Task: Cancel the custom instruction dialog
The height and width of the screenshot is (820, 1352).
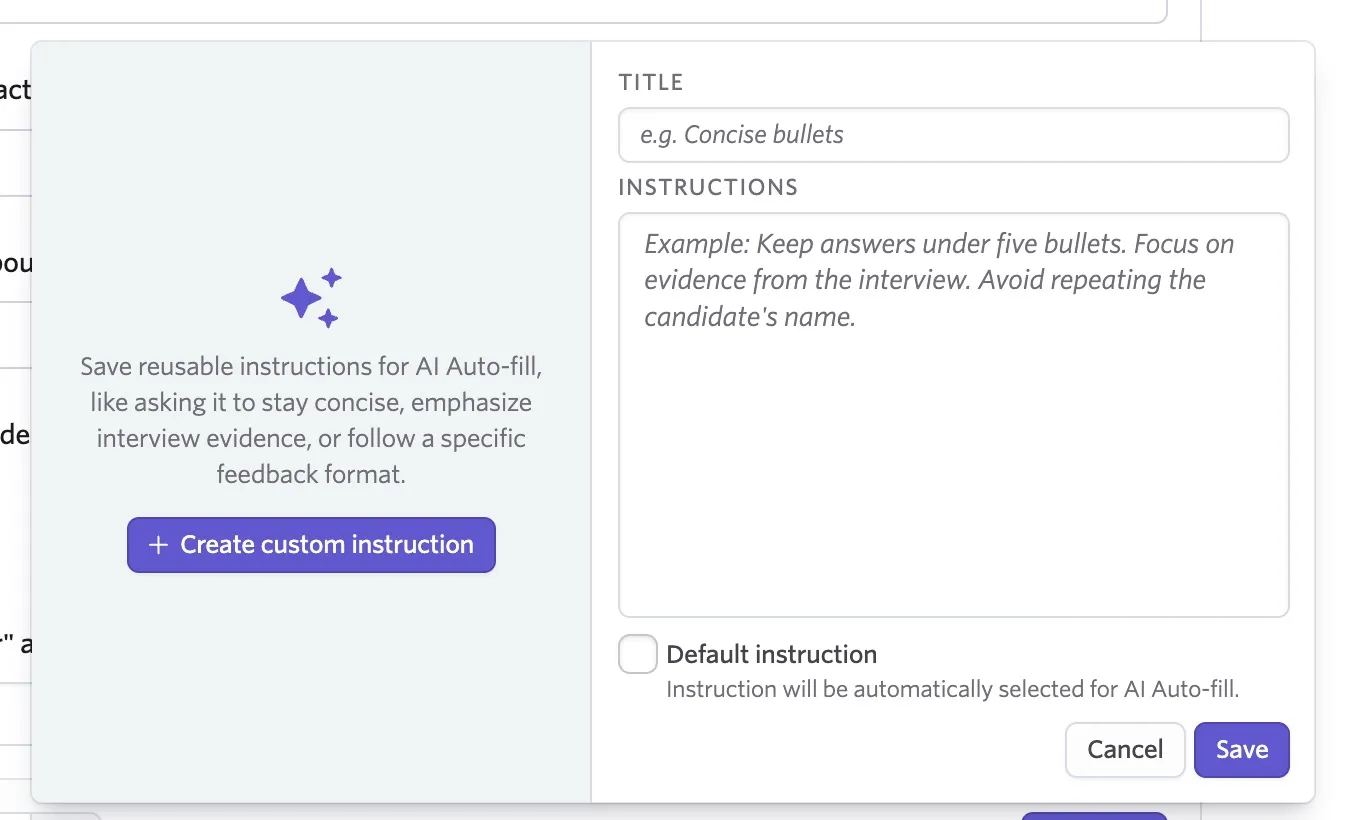Action: [x=1125, y=750]
